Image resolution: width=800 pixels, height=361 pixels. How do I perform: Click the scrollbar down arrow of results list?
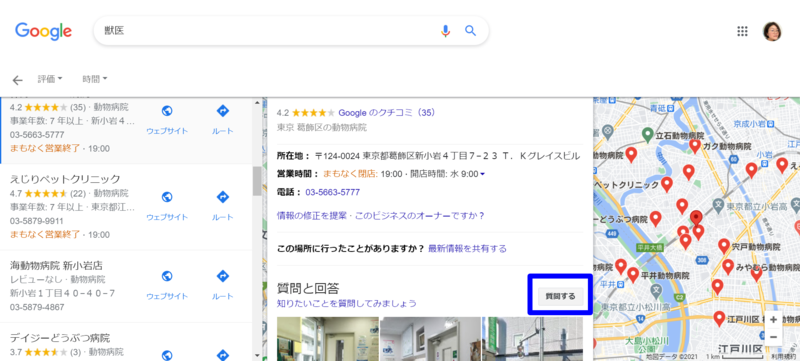[257, 356]
